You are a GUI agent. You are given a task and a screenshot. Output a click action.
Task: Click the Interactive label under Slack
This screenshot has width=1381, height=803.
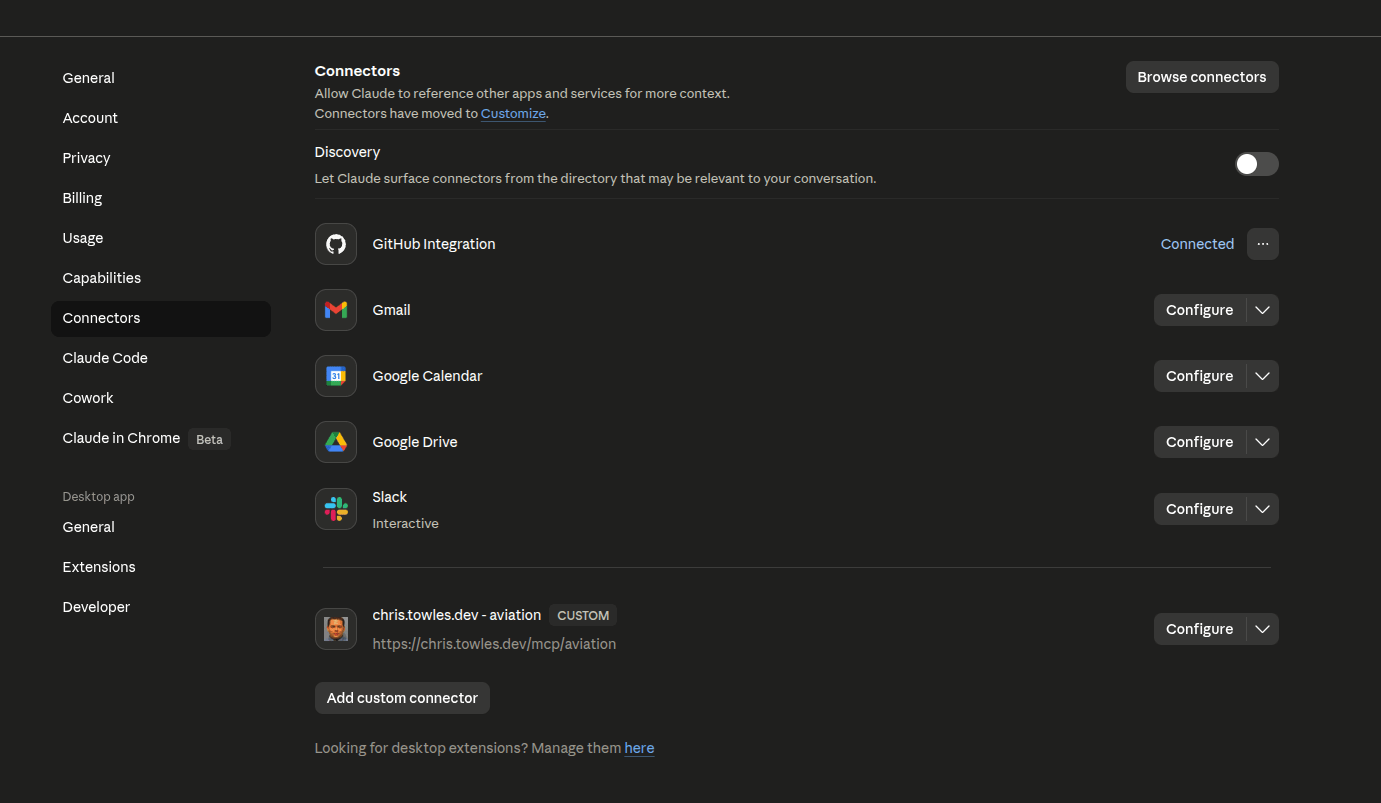[x=405, y=523]
